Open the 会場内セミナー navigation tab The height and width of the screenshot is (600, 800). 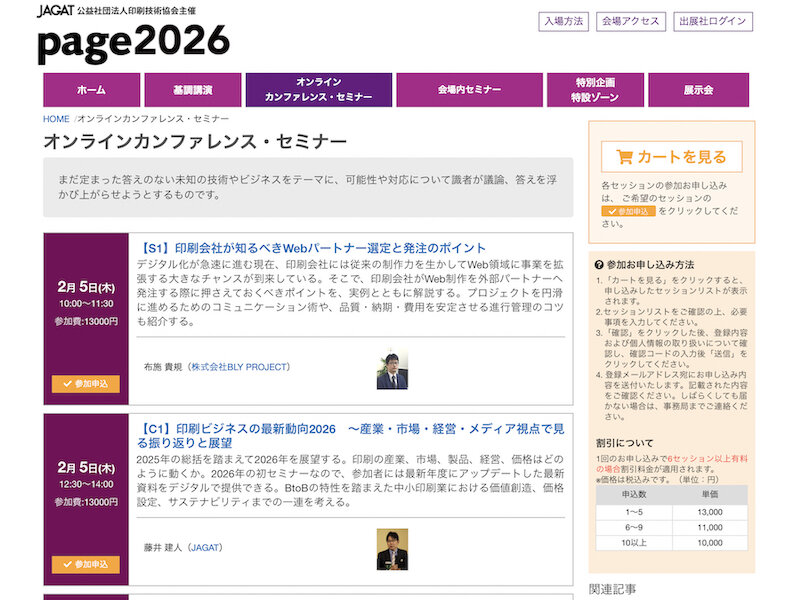point(469,90)
